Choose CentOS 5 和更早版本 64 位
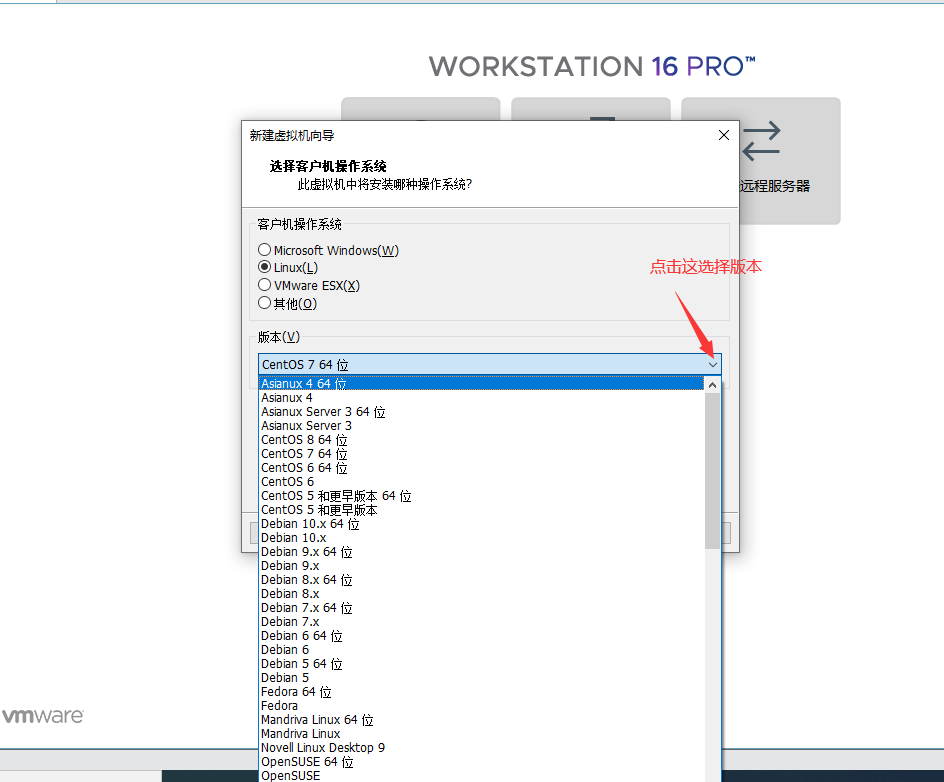Image resolution: width=944 pixels, height=782 pixels. click(x=481, y=495)
